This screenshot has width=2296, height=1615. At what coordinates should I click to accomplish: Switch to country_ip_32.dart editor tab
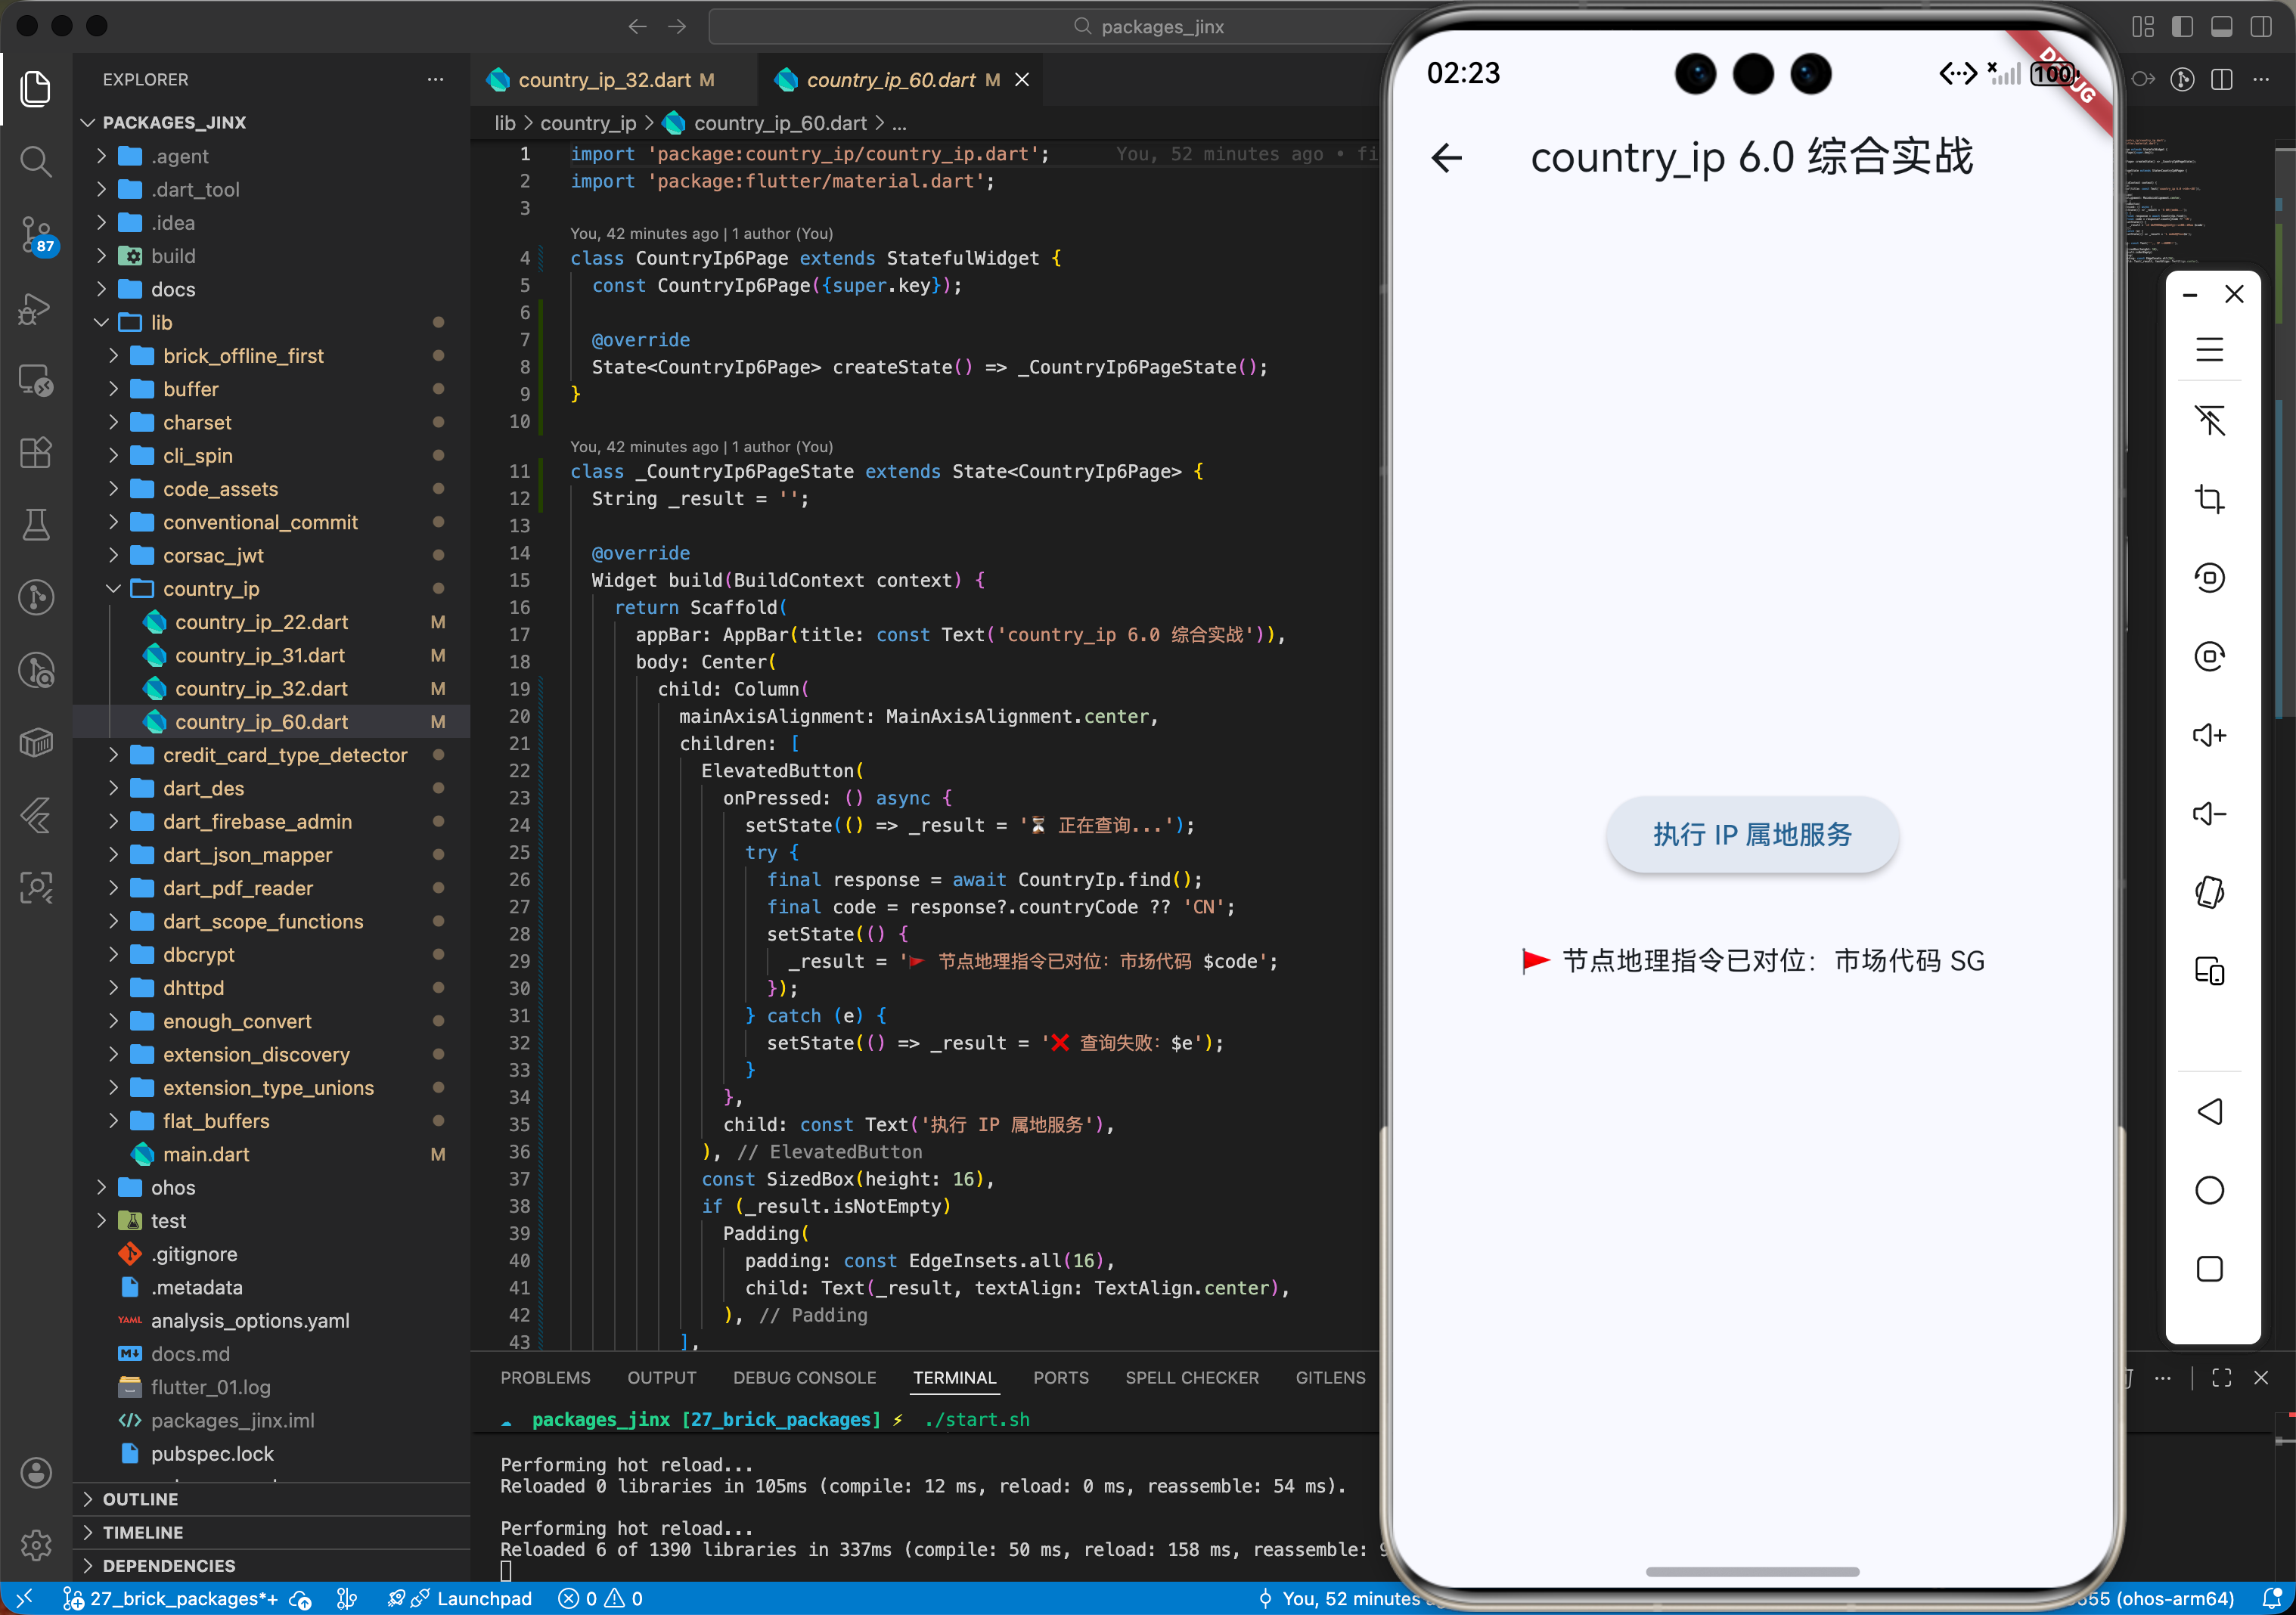604,80
